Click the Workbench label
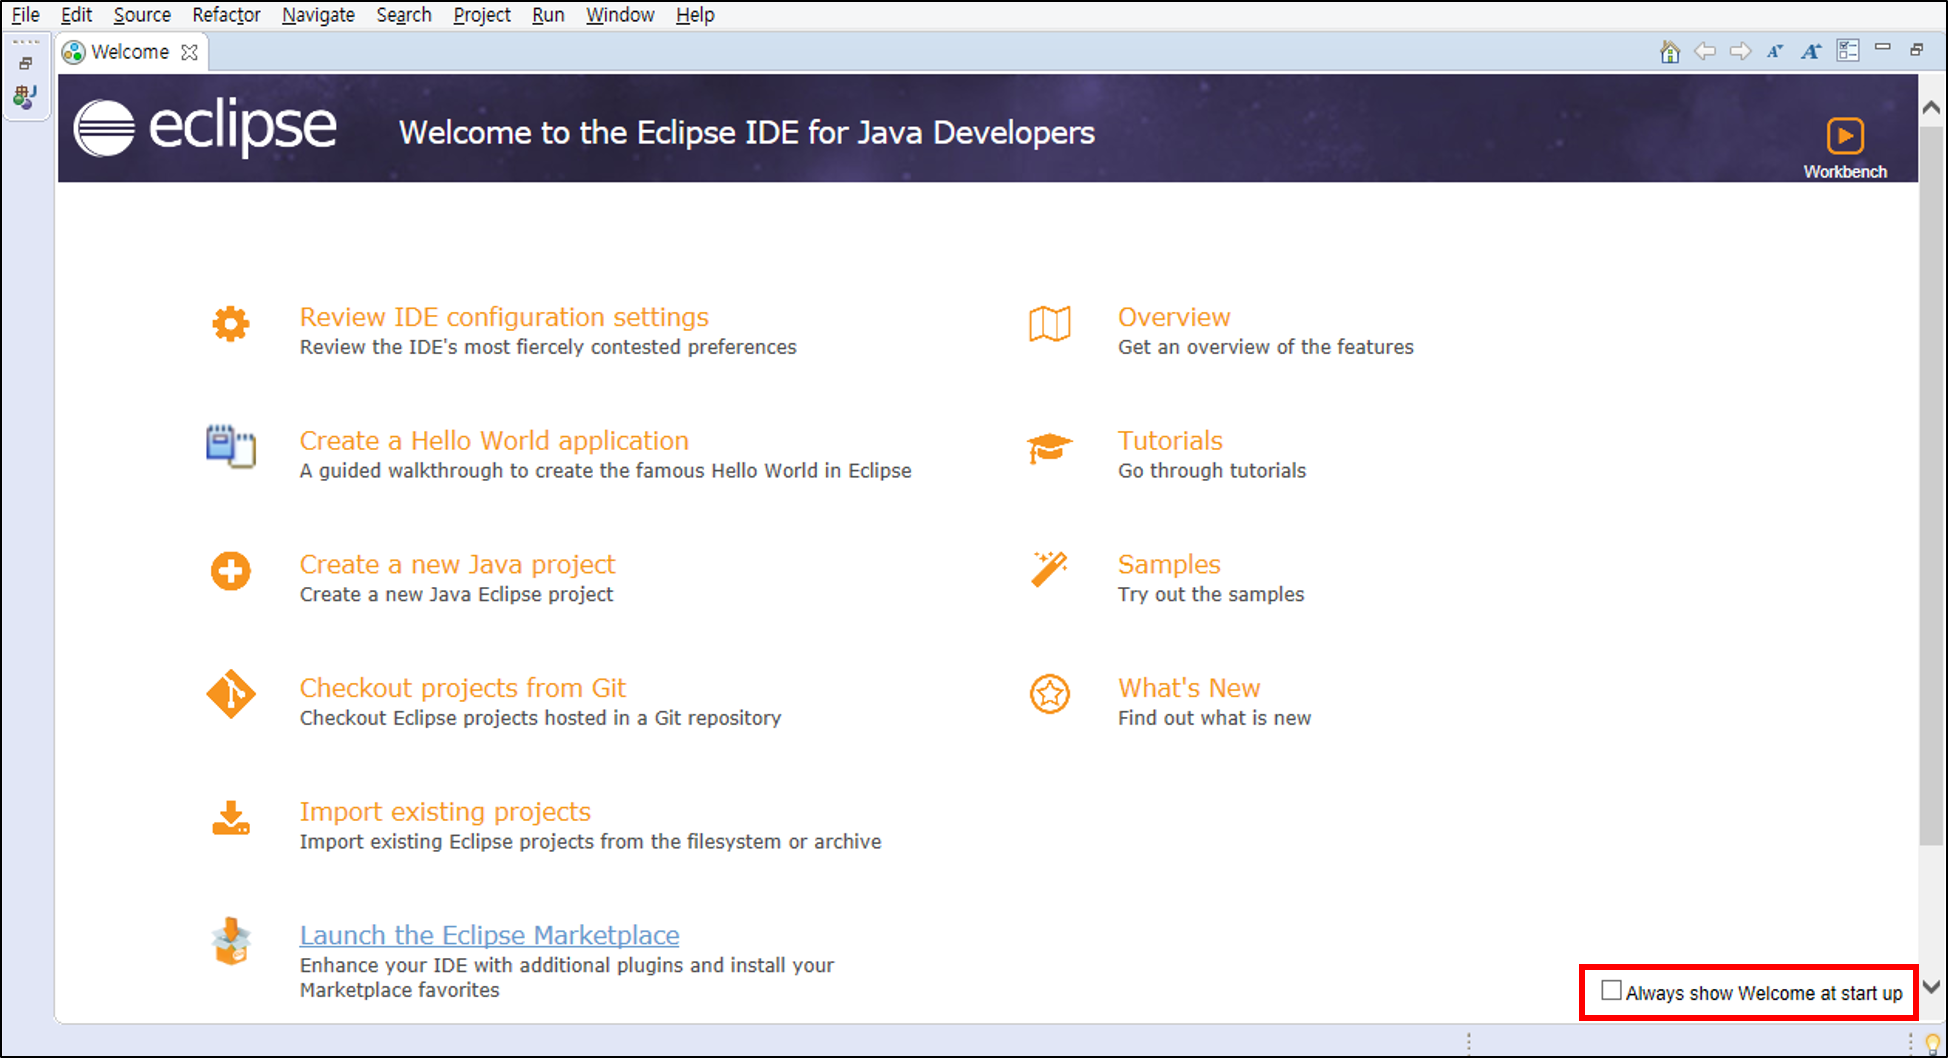The image size is (1948, 1058). tap(1845, 172)
